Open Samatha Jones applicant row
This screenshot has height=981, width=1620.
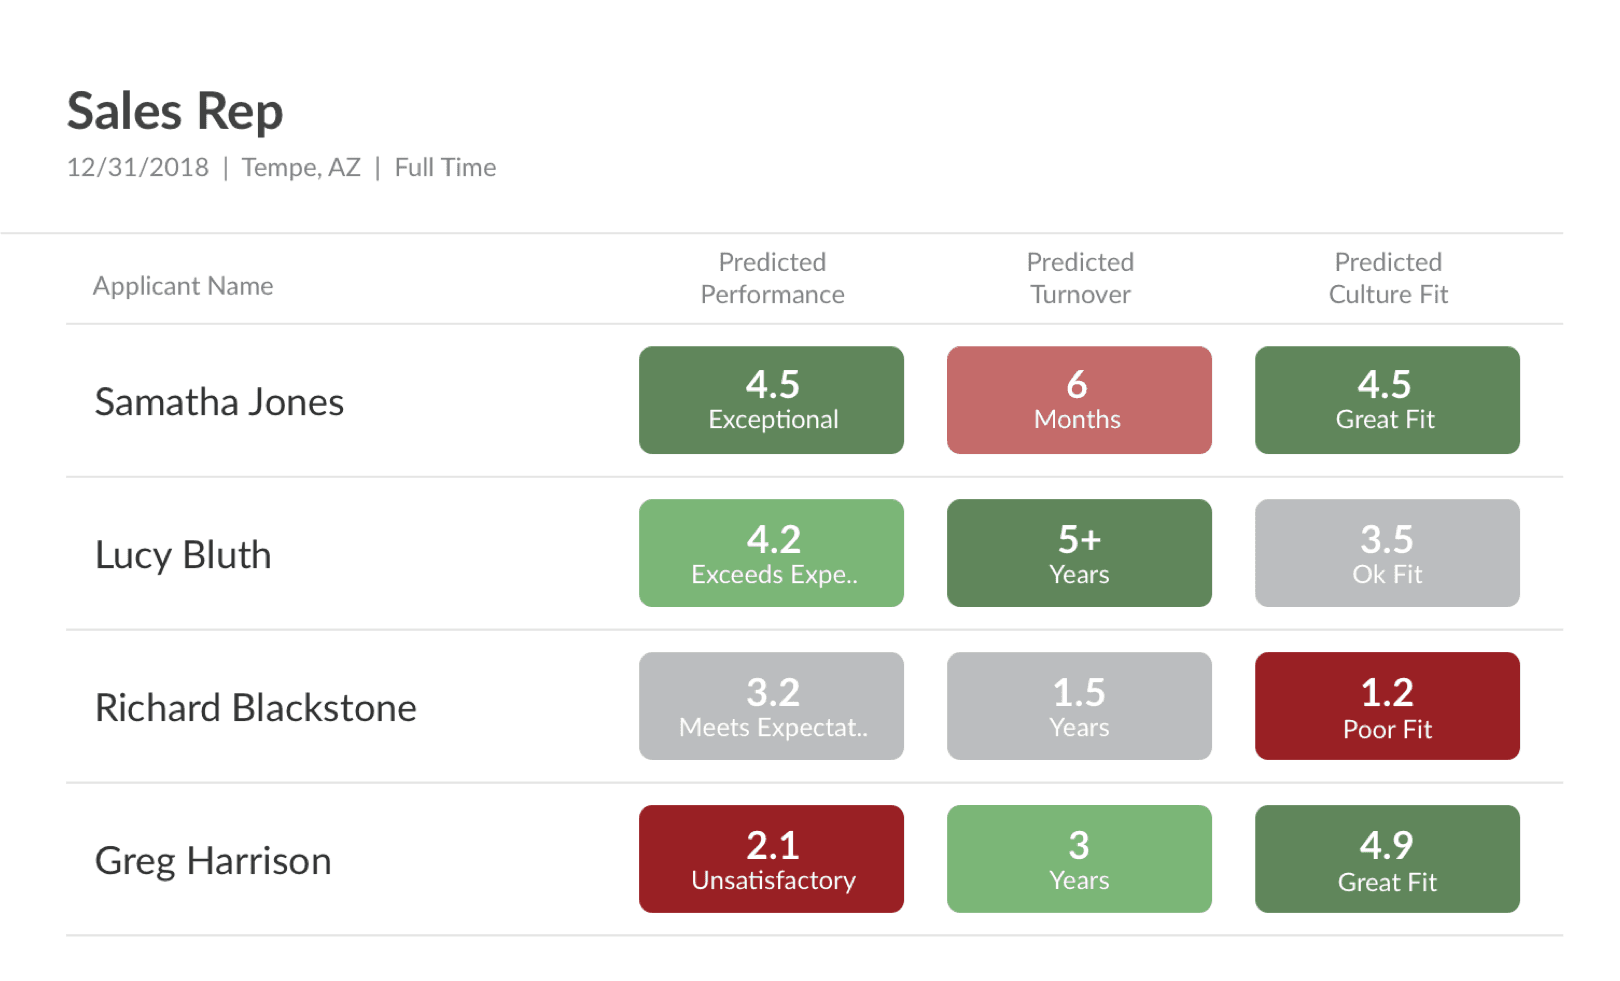tap(814, 401)
